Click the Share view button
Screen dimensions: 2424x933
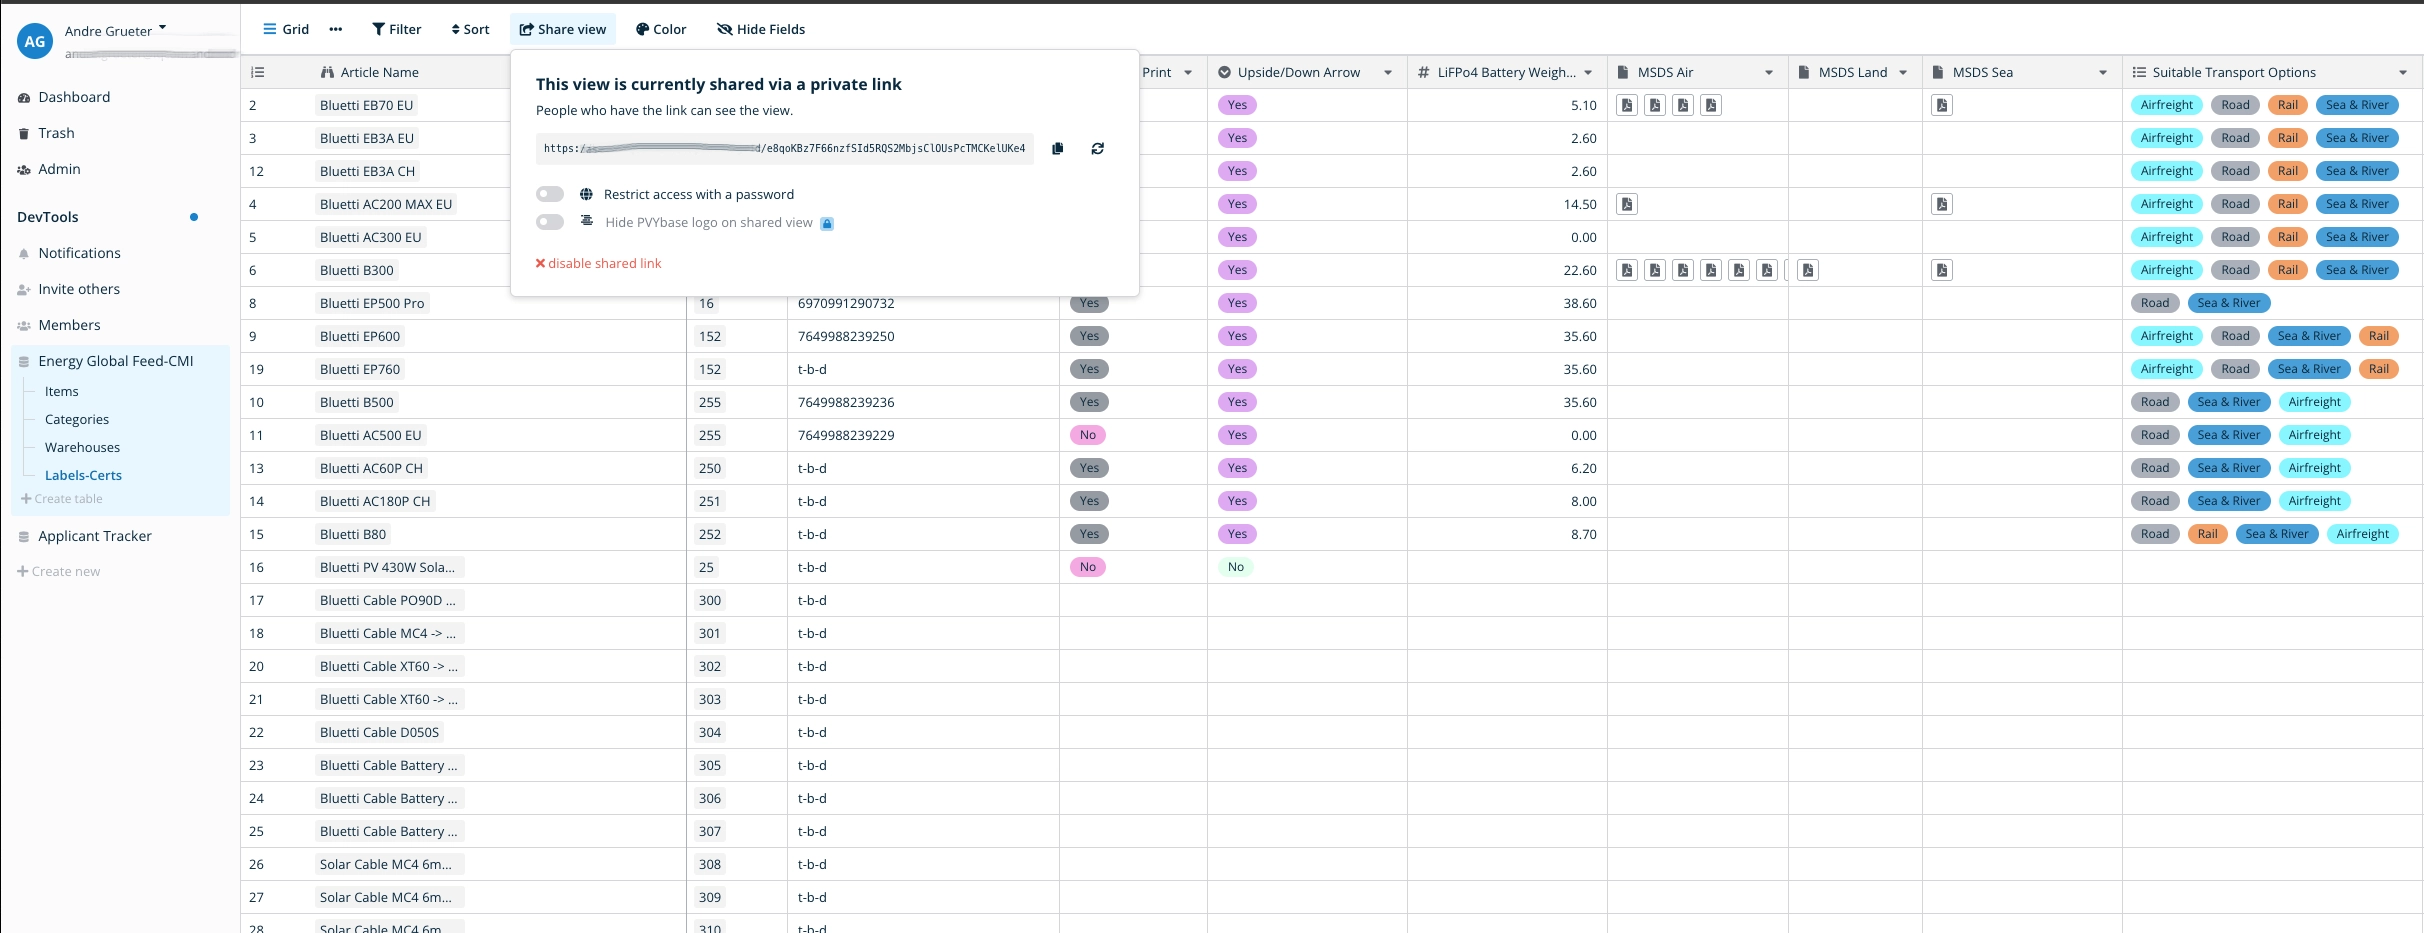tap(563, 29)
